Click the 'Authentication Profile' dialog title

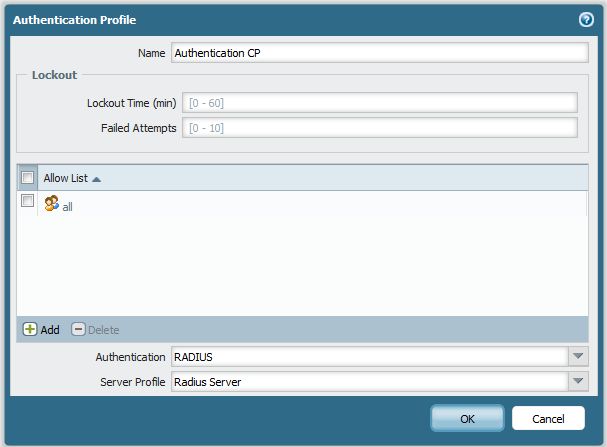74,20
